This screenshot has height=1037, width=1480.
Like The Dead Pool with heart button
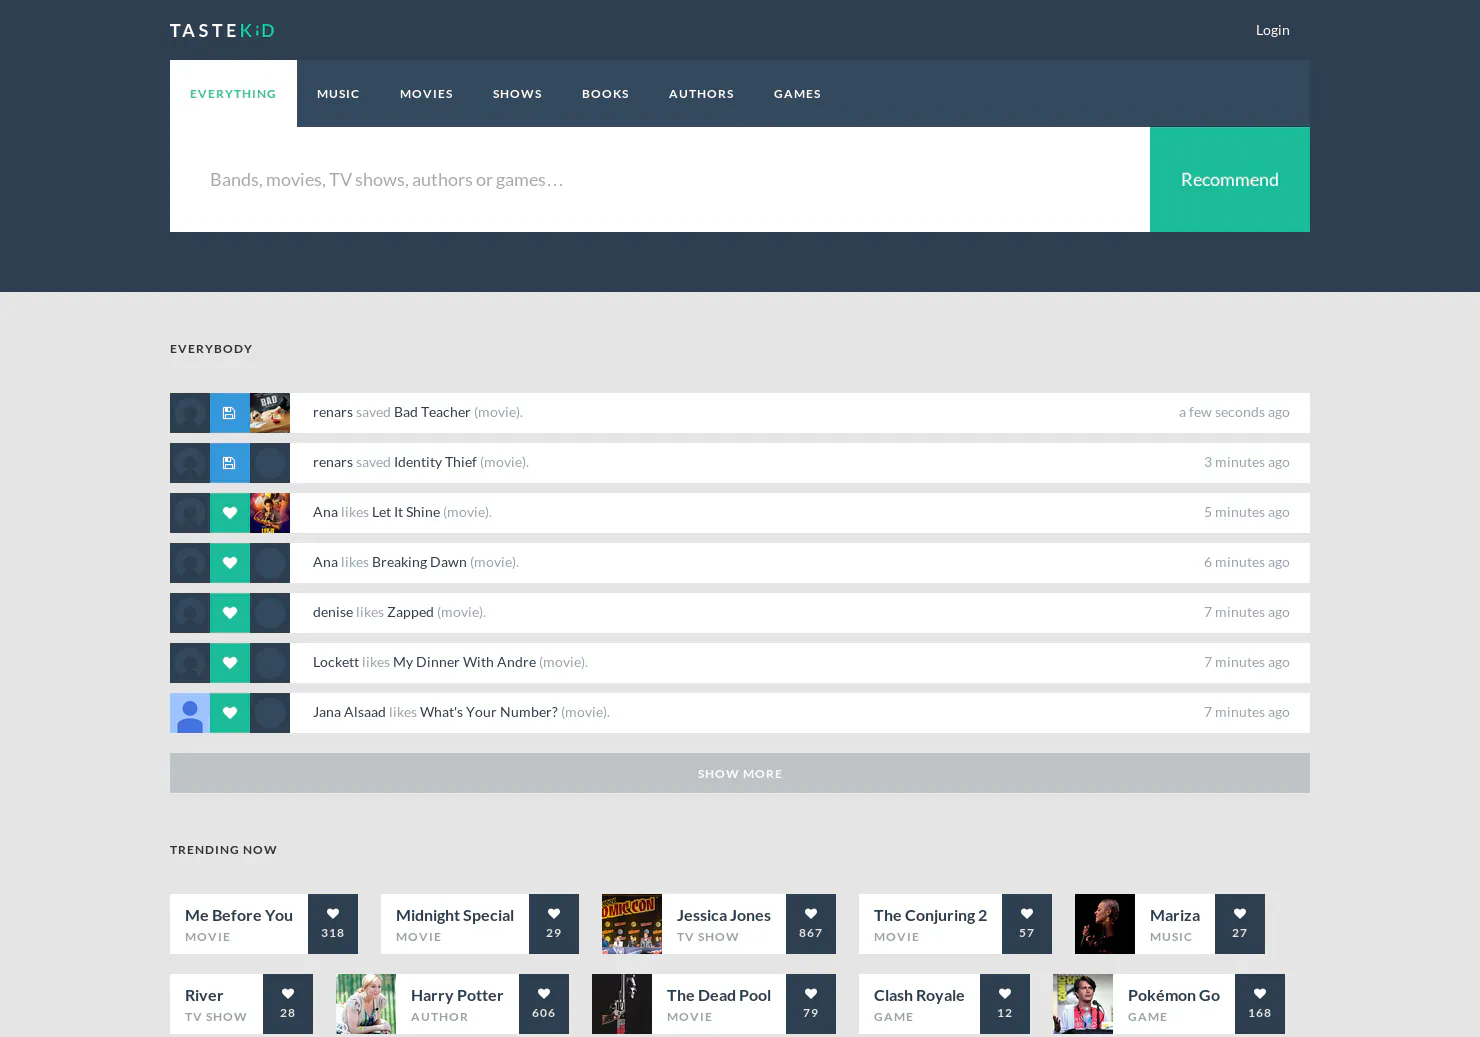click(x=811, y=1004)
